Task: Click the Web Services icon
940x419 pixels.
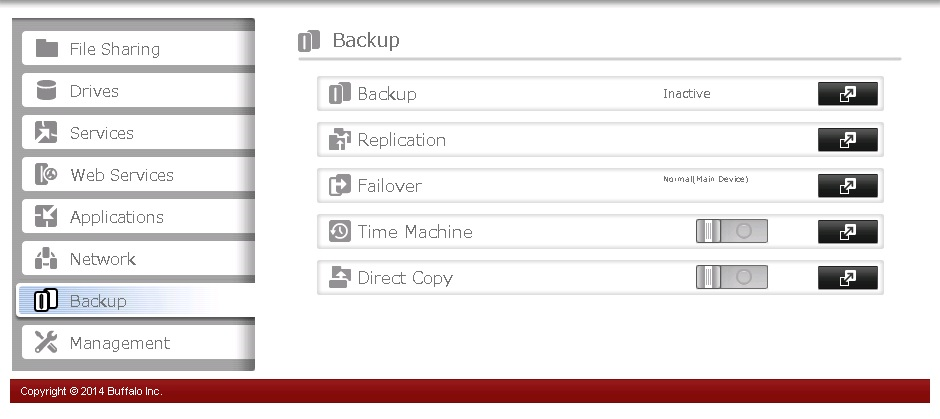Action: (46, 174)
